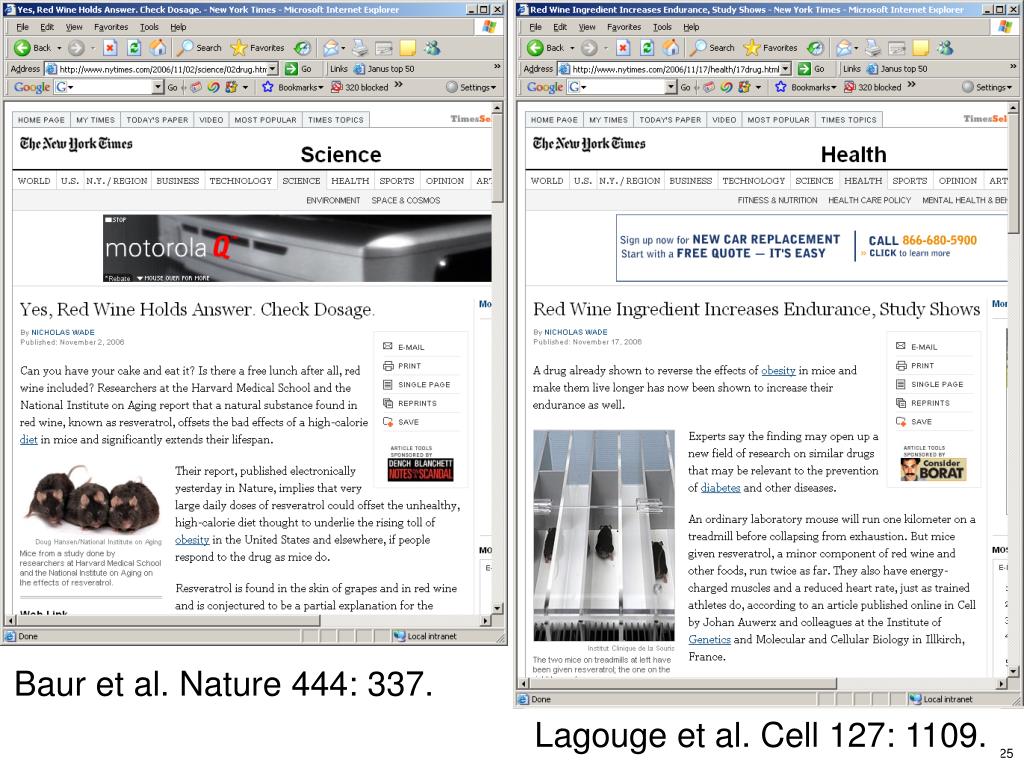Click treadmill mice photo in Health article
Image resolution: width=1024 pixels, height=768 pixels.
coord(603,536)
